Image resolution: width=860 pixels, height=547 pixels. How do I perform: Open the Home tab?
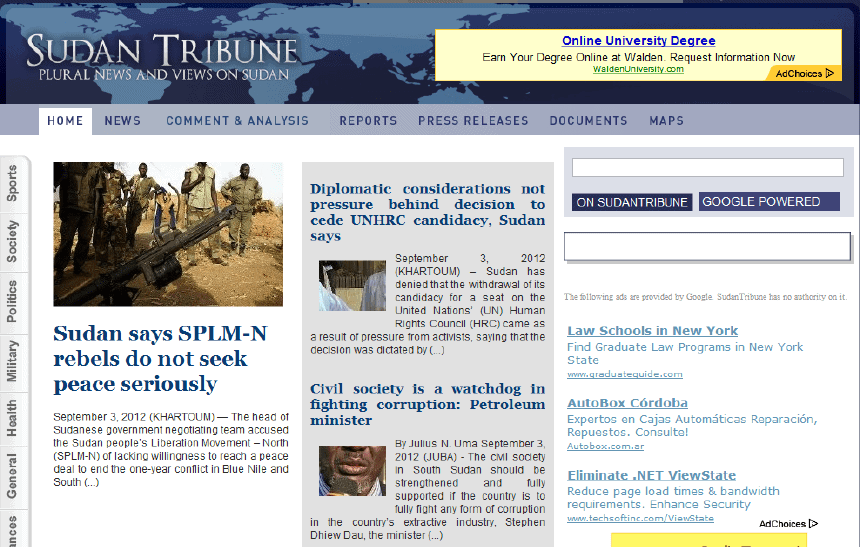65,121
